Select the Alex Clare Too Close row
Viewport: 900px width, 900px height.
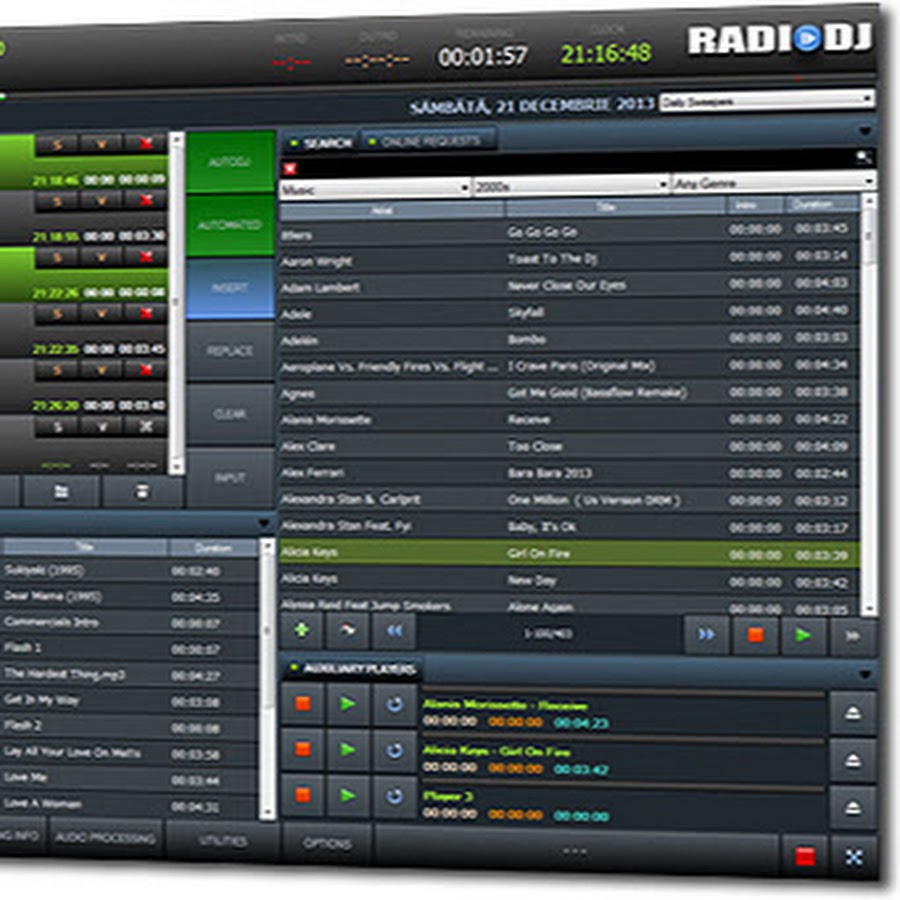pos(569,446)
